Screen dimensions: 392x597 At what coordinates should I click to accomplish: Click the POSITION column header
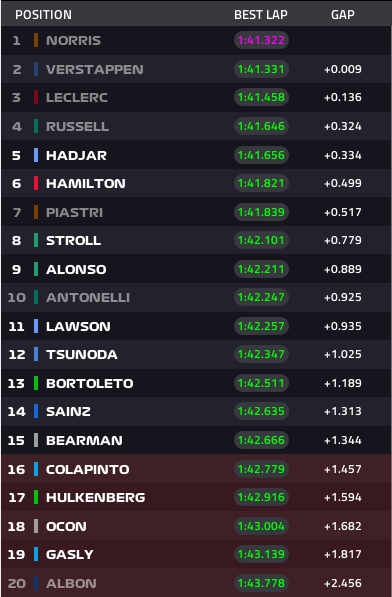pos(43,14)
